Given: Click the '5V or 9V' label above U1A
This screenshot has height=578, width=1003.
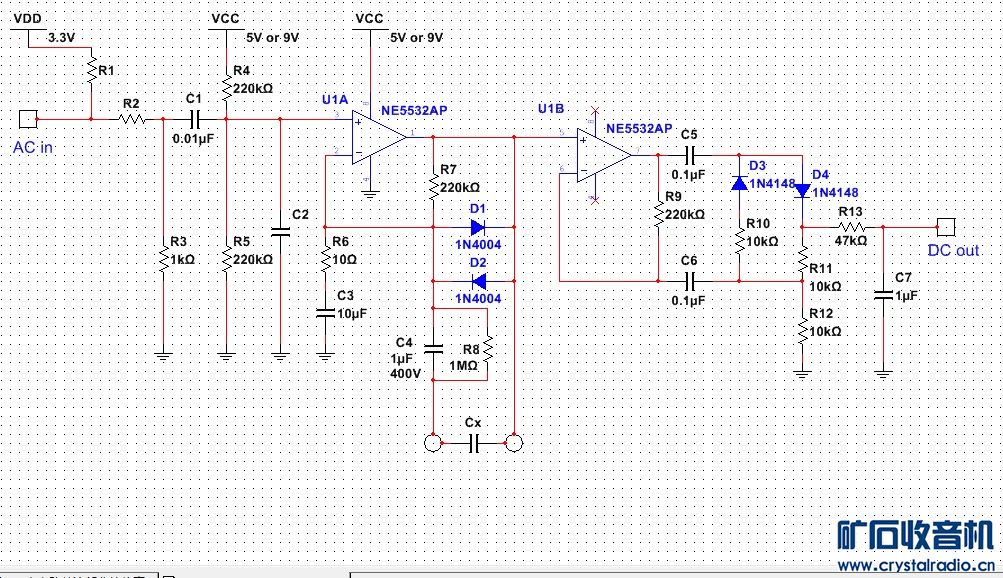Looking at the screenshot, I should click(416, 38).
